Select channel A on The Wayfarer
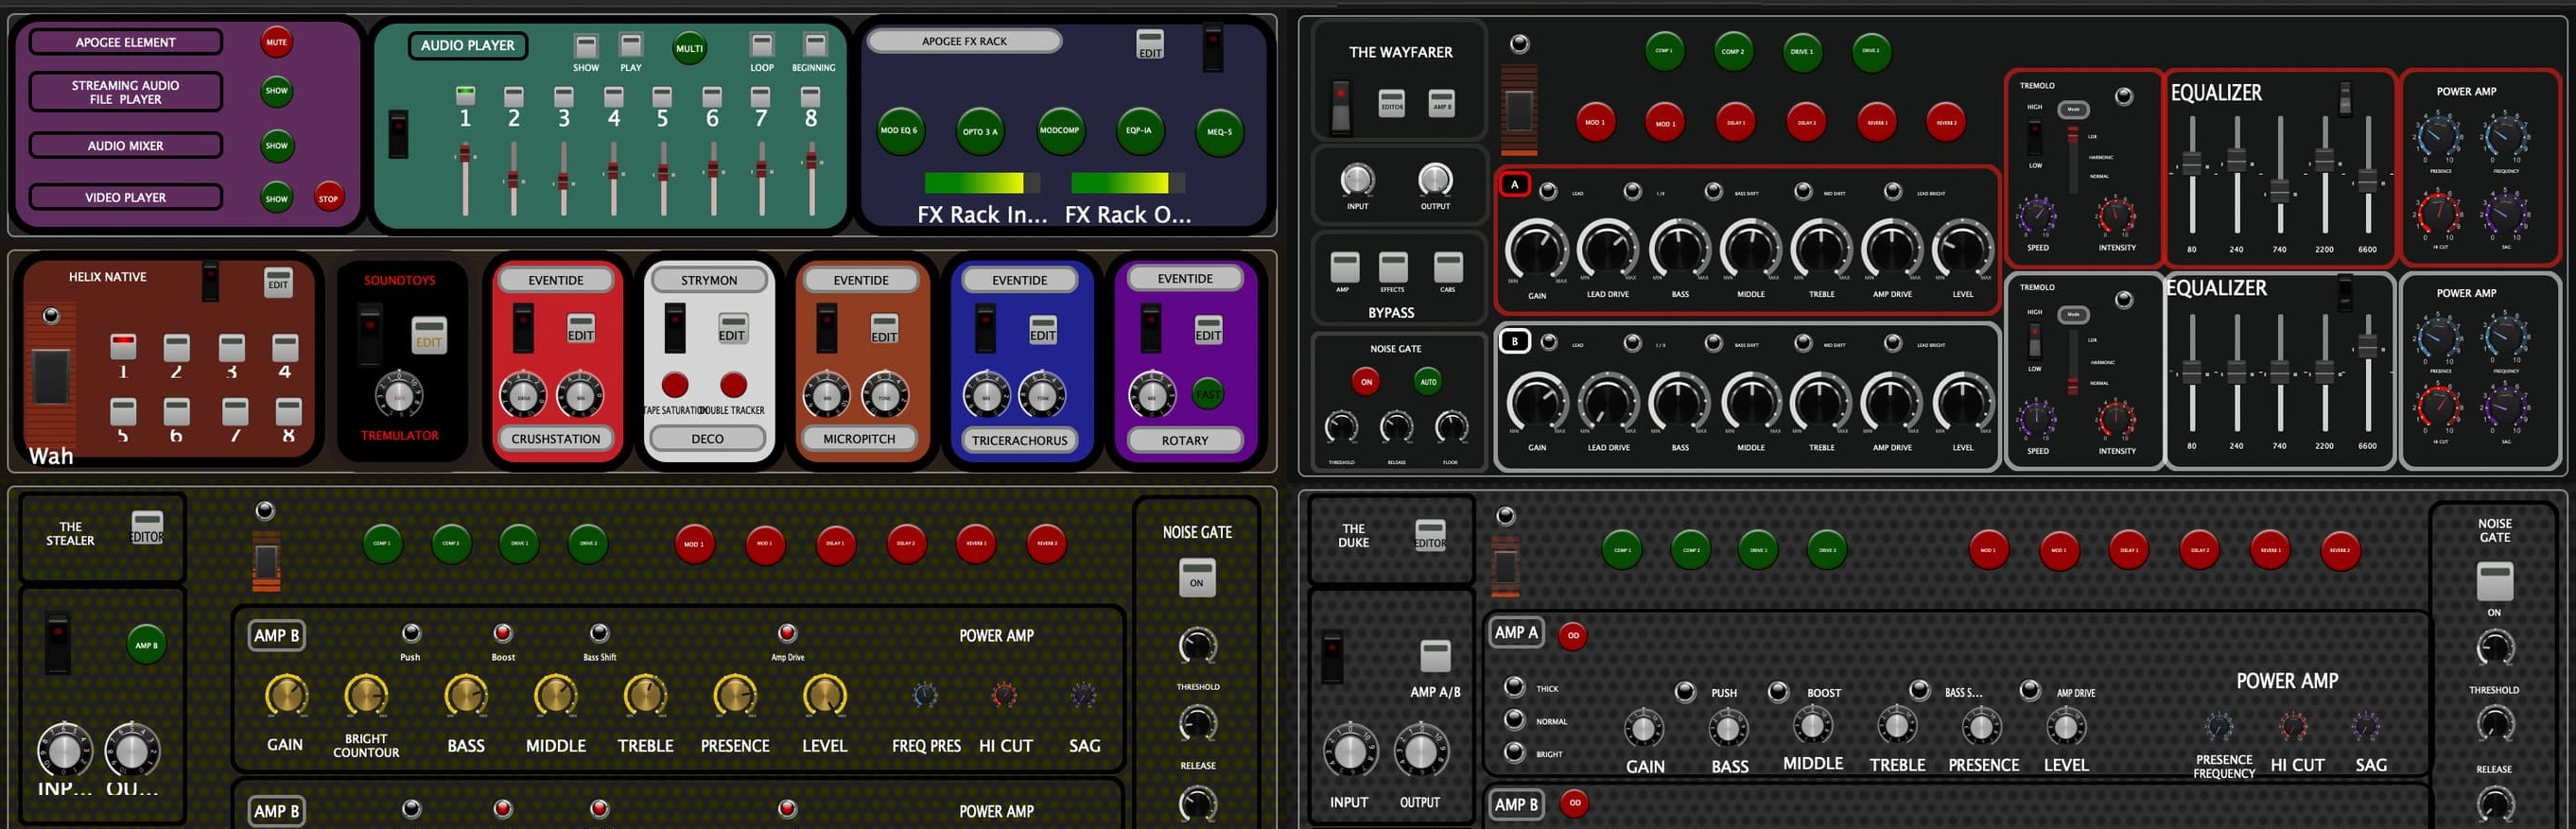 tap(1514, 185)
